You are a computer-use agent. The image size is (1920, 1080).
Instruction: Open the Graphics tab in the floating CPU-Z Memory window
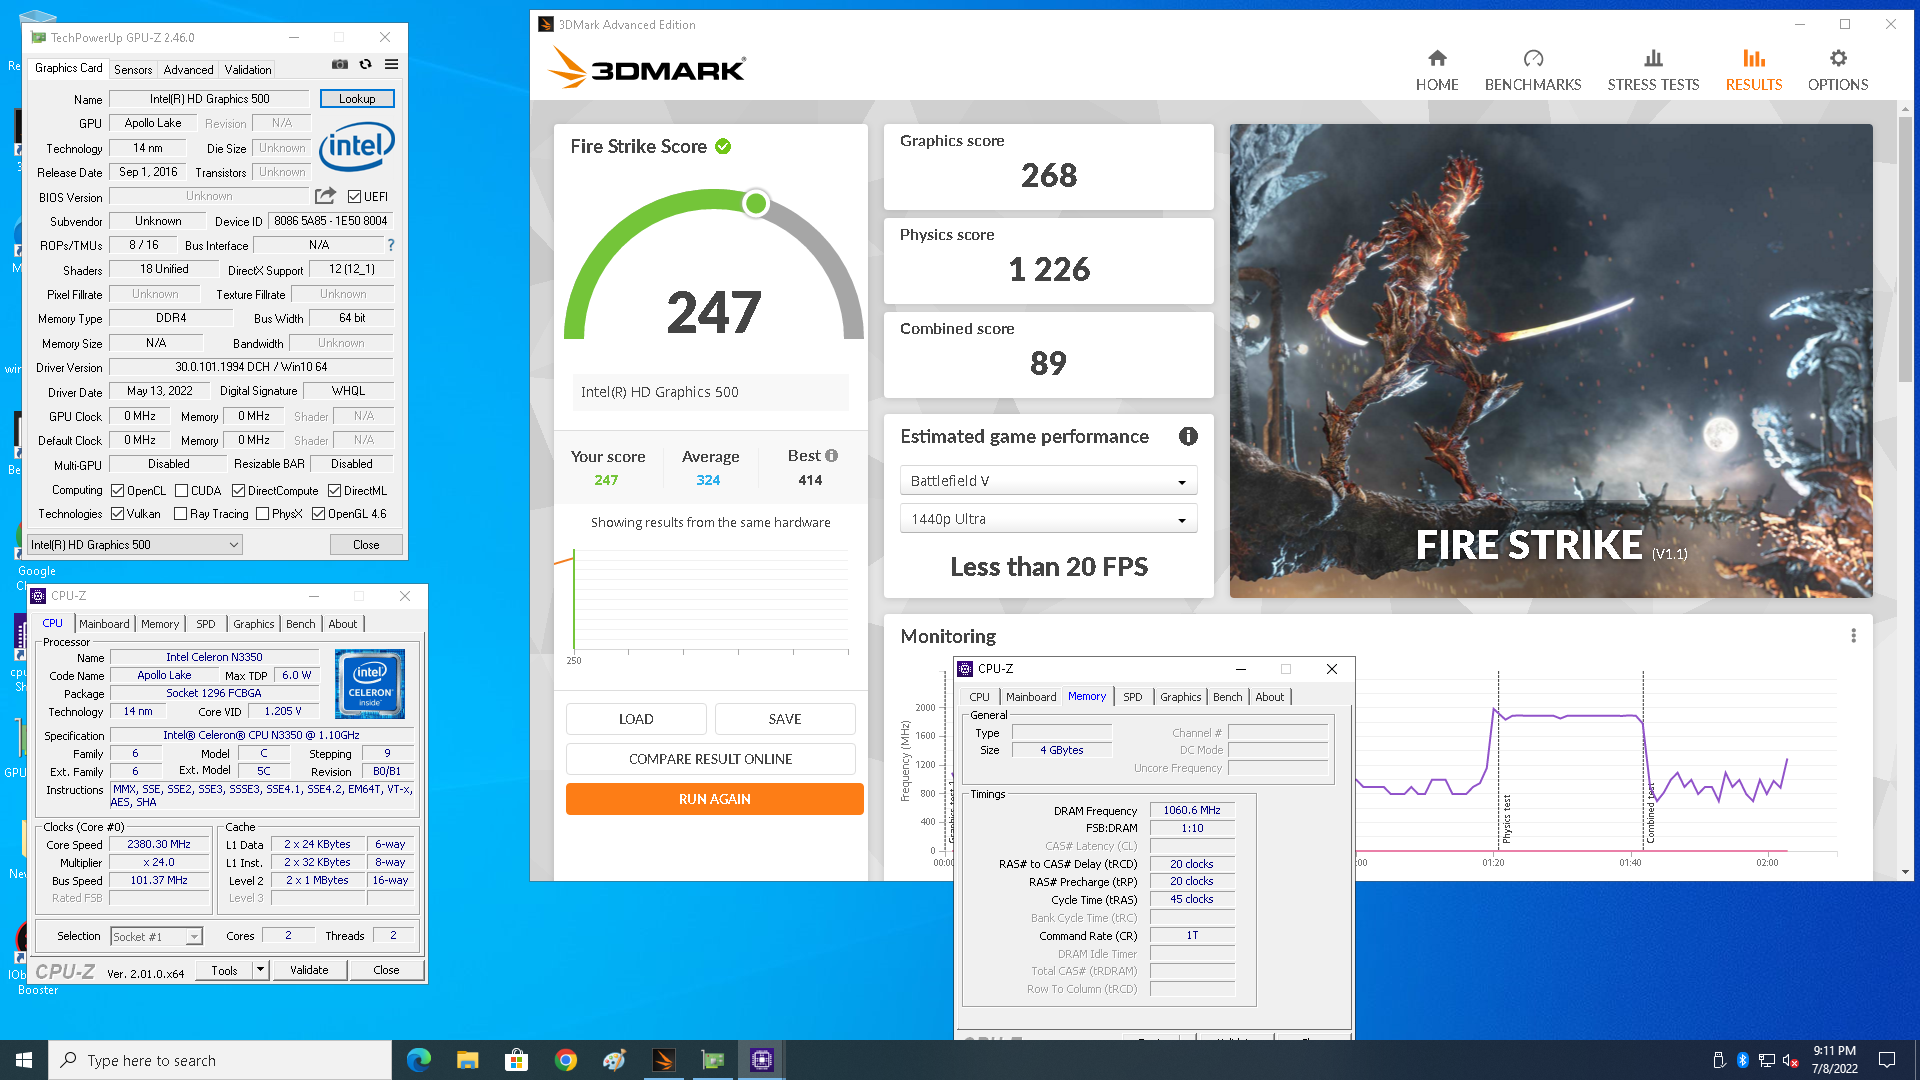[x=1180, y=697]
